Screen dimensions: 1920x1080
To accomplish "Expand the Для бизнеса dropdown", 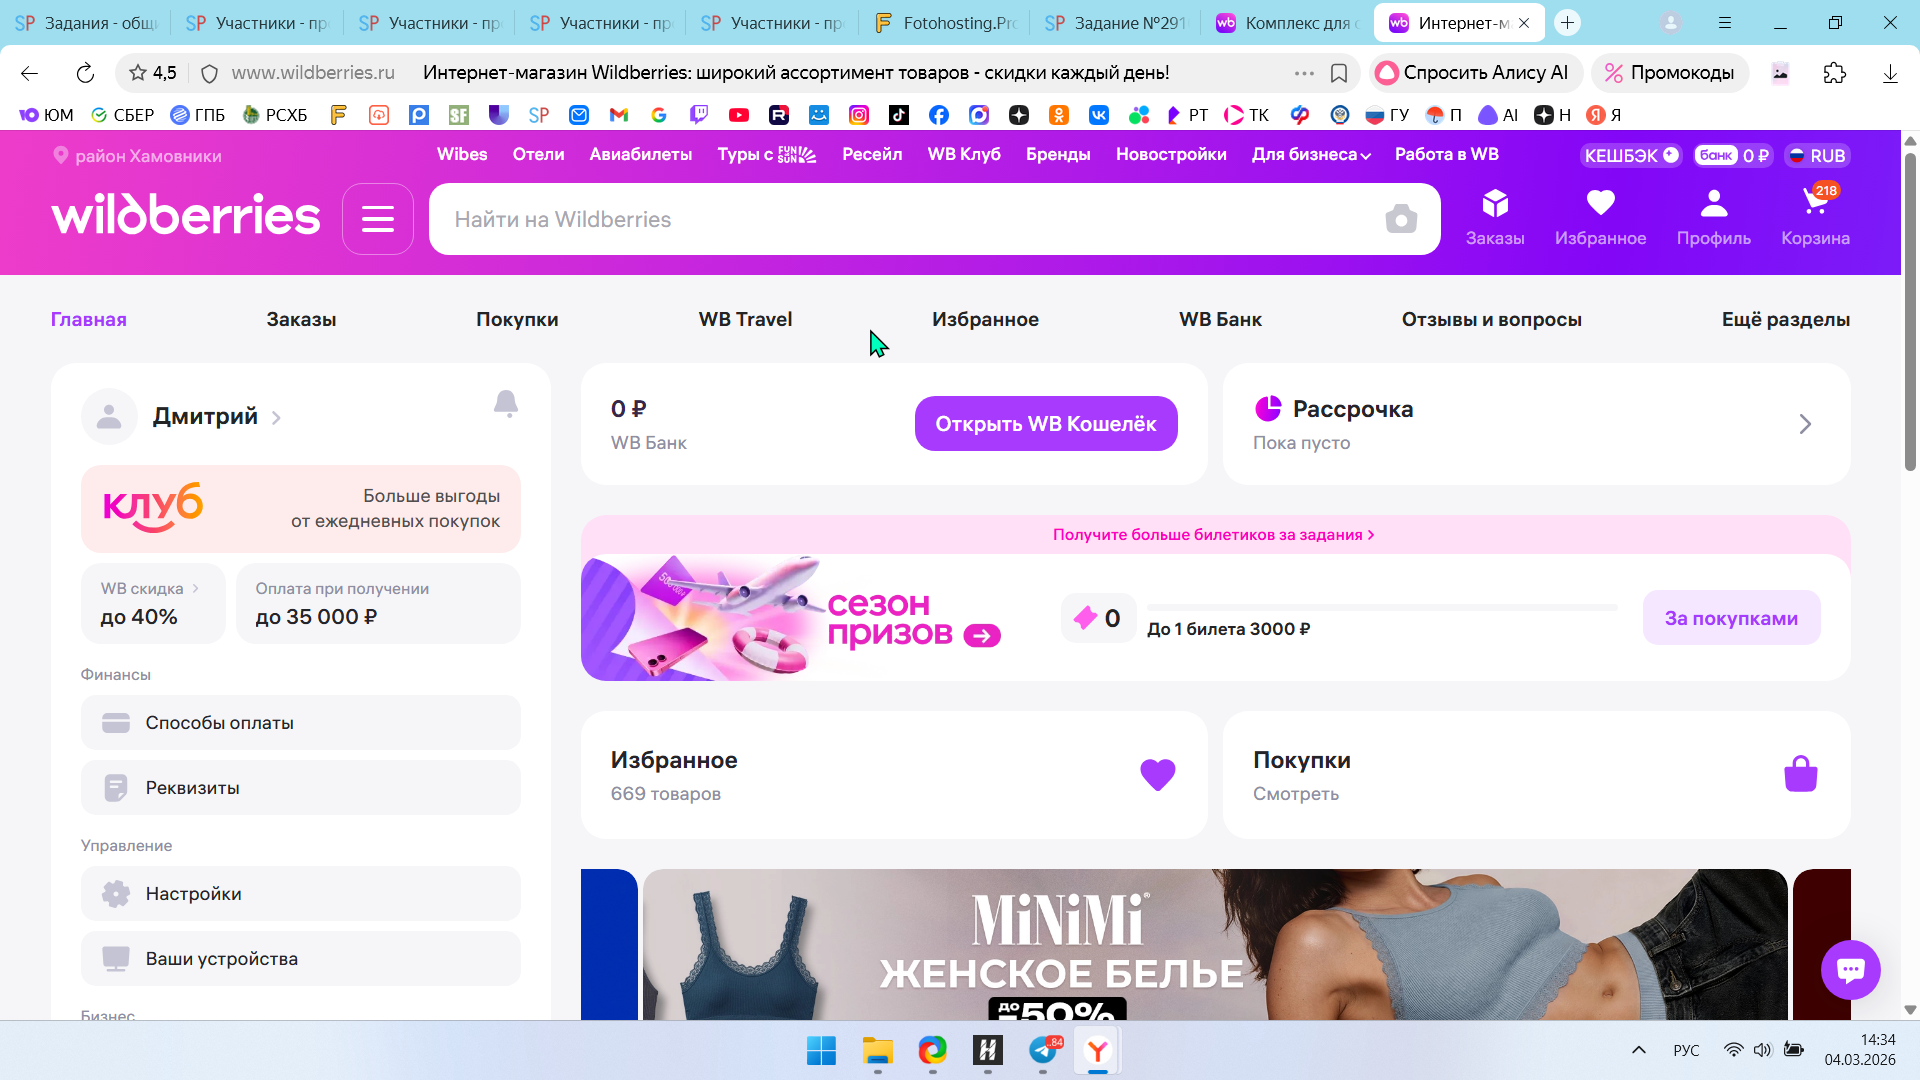I will (x=1311, y=155).
